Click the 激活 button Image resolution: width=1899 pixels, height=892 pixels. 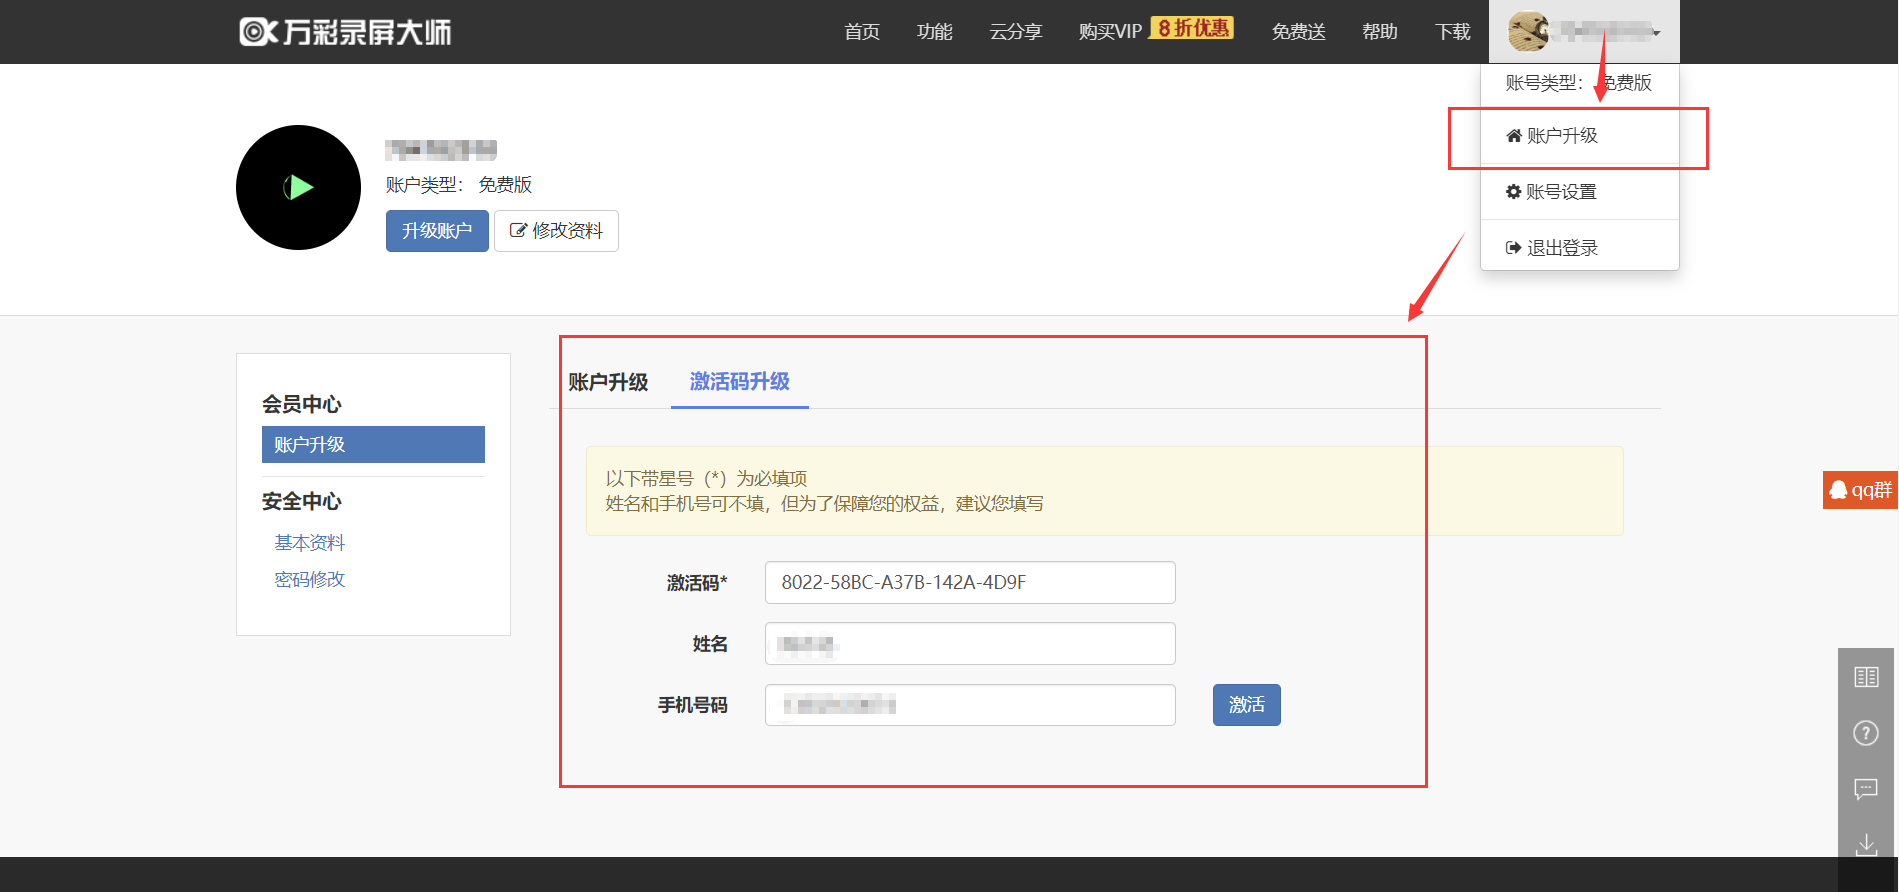point(1247,705)
